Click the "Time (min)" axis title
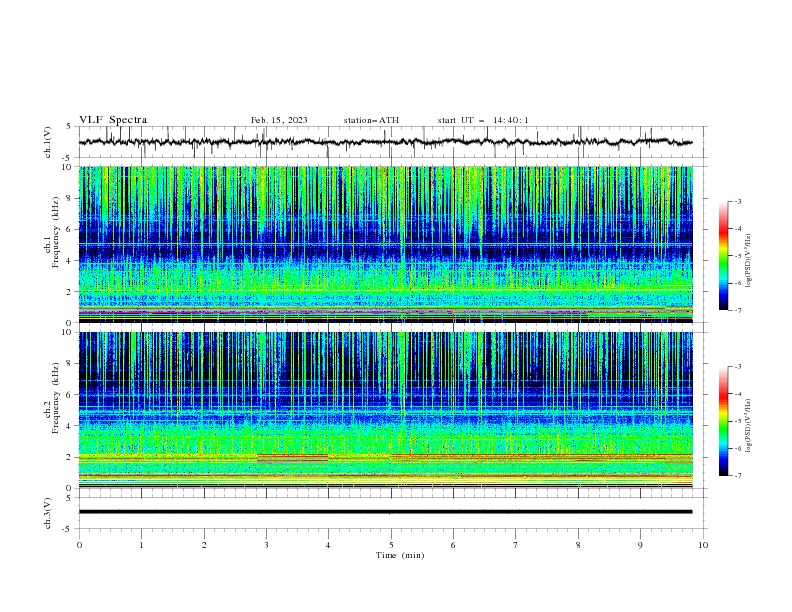The width and height of the screenshot is (792, 612). (x=400, y=555)
